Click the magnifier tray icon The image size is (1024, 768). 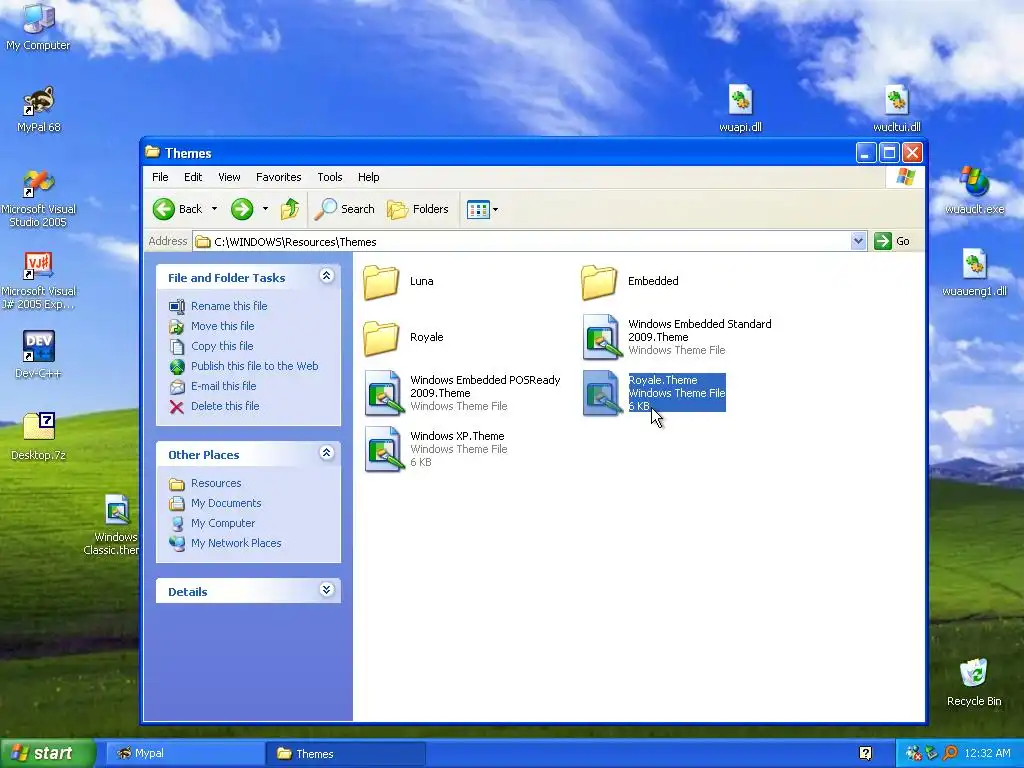pos(950,754)
